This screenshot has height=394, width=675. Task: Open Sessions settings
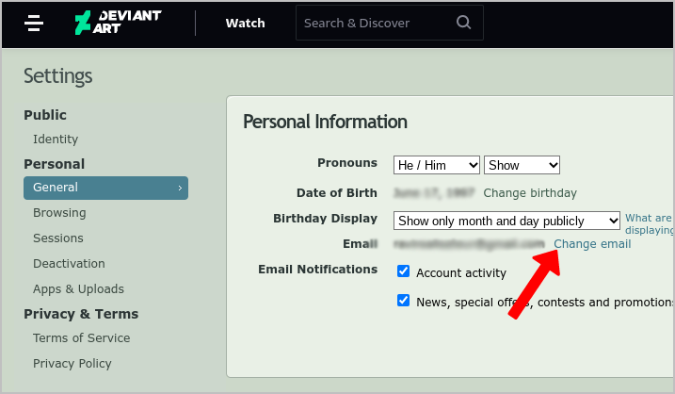(58, 238)
